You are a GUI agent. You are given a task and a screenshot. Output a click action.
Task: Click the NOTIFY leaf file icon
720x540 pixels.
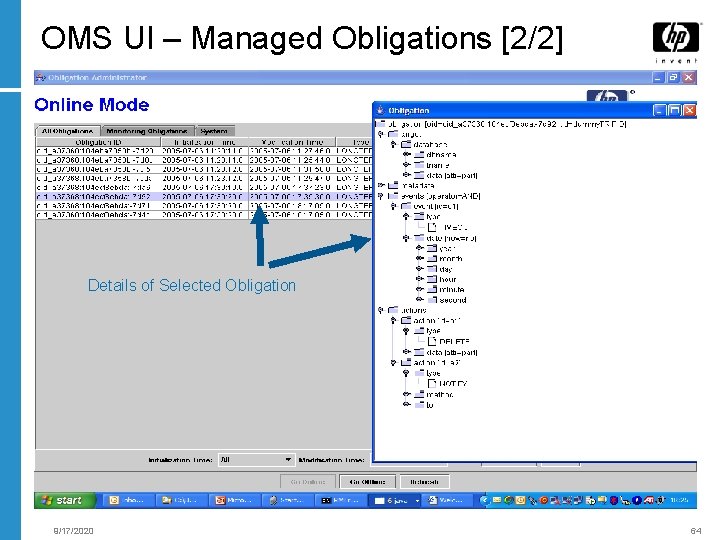(432, 383)
